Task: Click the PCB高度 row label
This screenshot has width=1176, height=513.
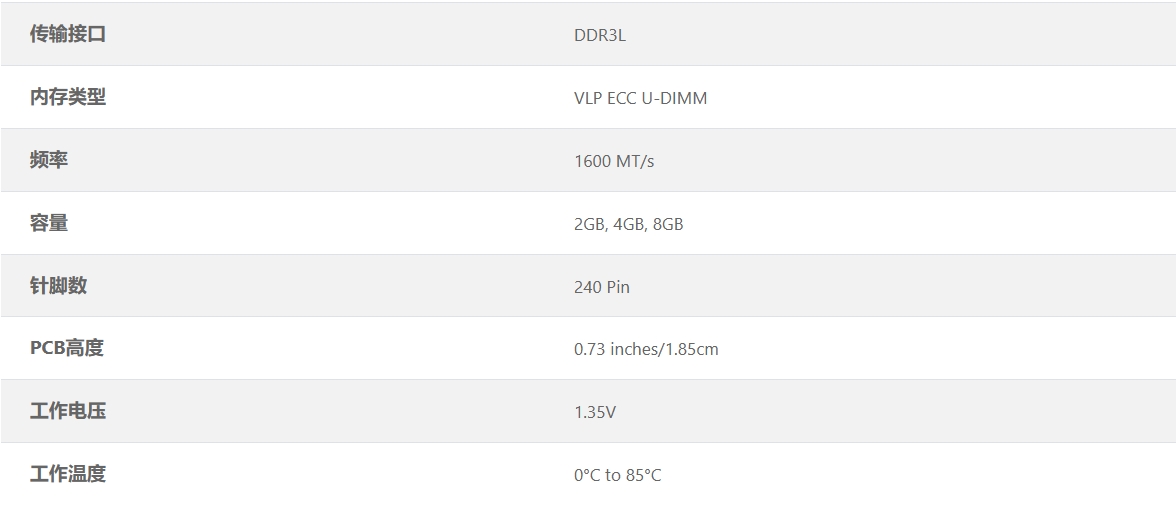Action: coord(67,348)
